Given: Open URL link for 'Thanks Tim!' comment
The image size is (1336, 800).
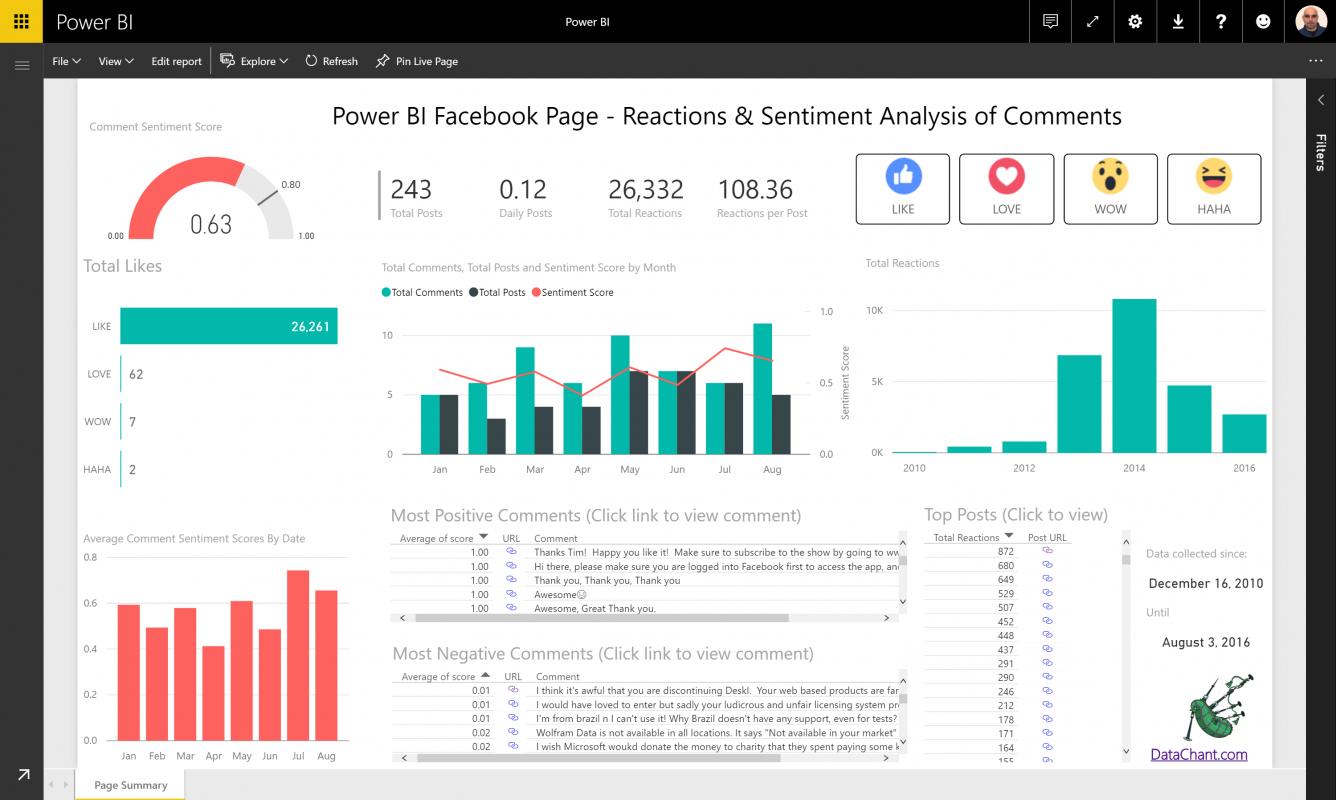Looking at the screenshot, I should click(512, 552).
